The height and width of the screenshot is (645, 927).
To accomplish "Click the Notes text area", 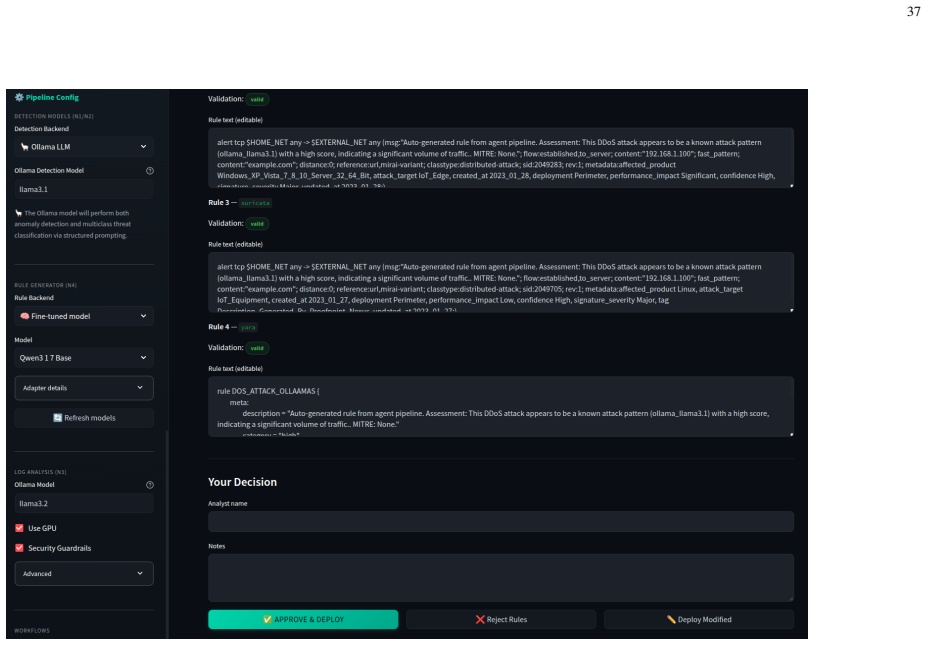I will (x=501, y=578).
